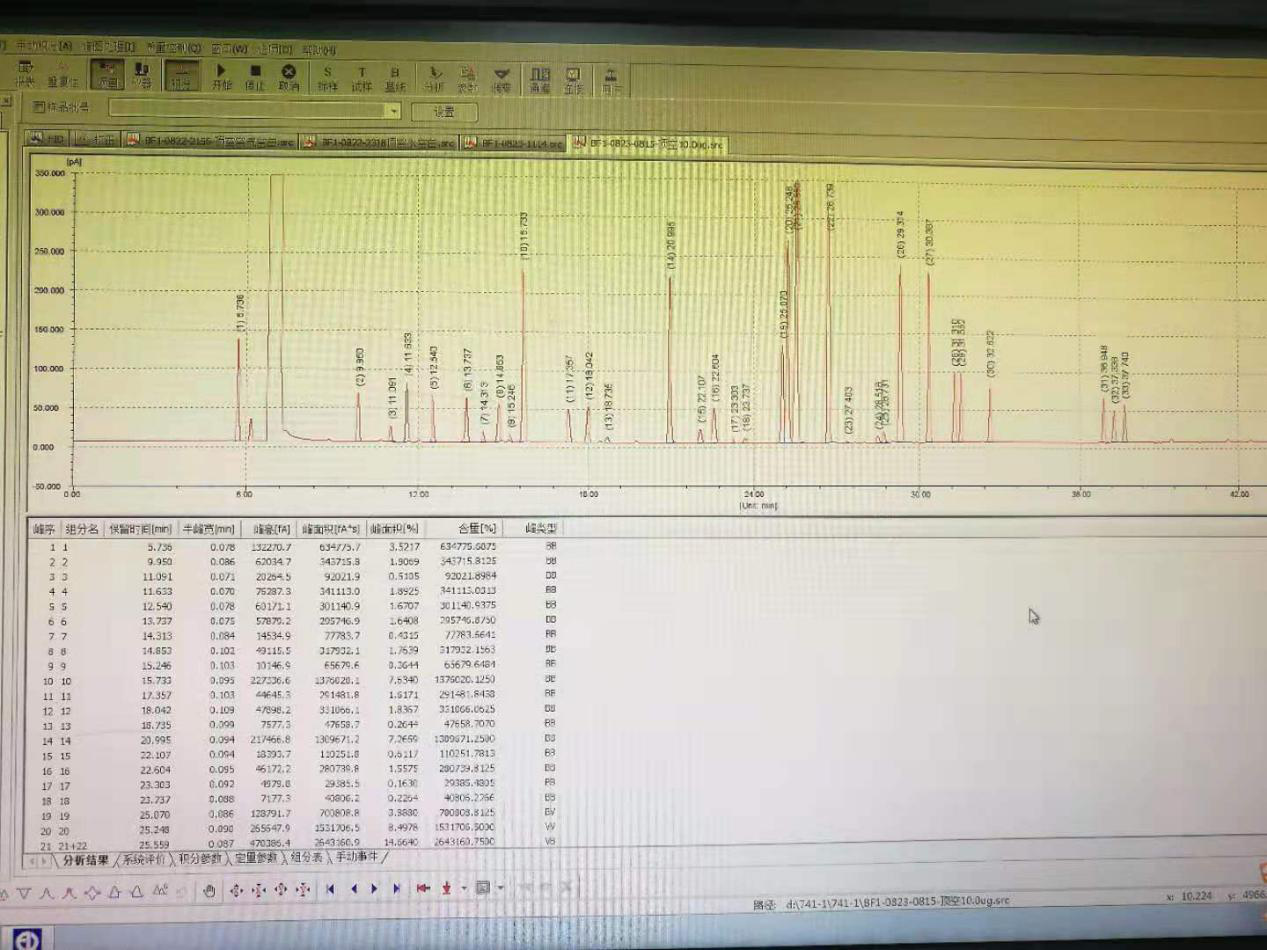The height and width of the screenshot is (950, 1267).
Task: Open the BF1-0823-0815 10.0ug.src document tab
Action: pyautogui.click(x=647, y=145)
